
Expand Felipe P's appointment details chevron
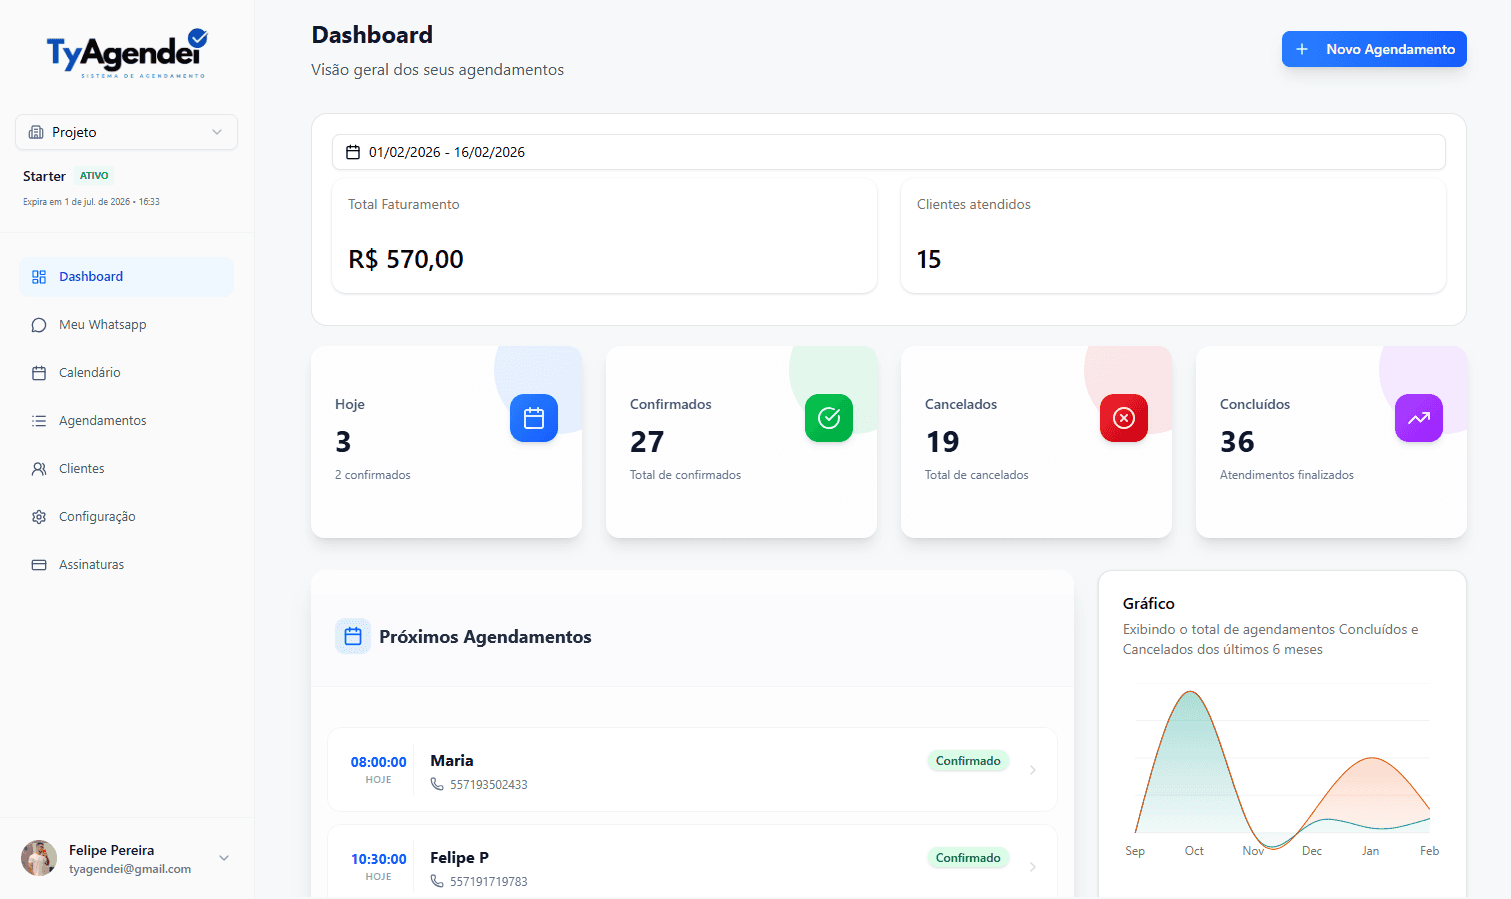(1033, 866)
